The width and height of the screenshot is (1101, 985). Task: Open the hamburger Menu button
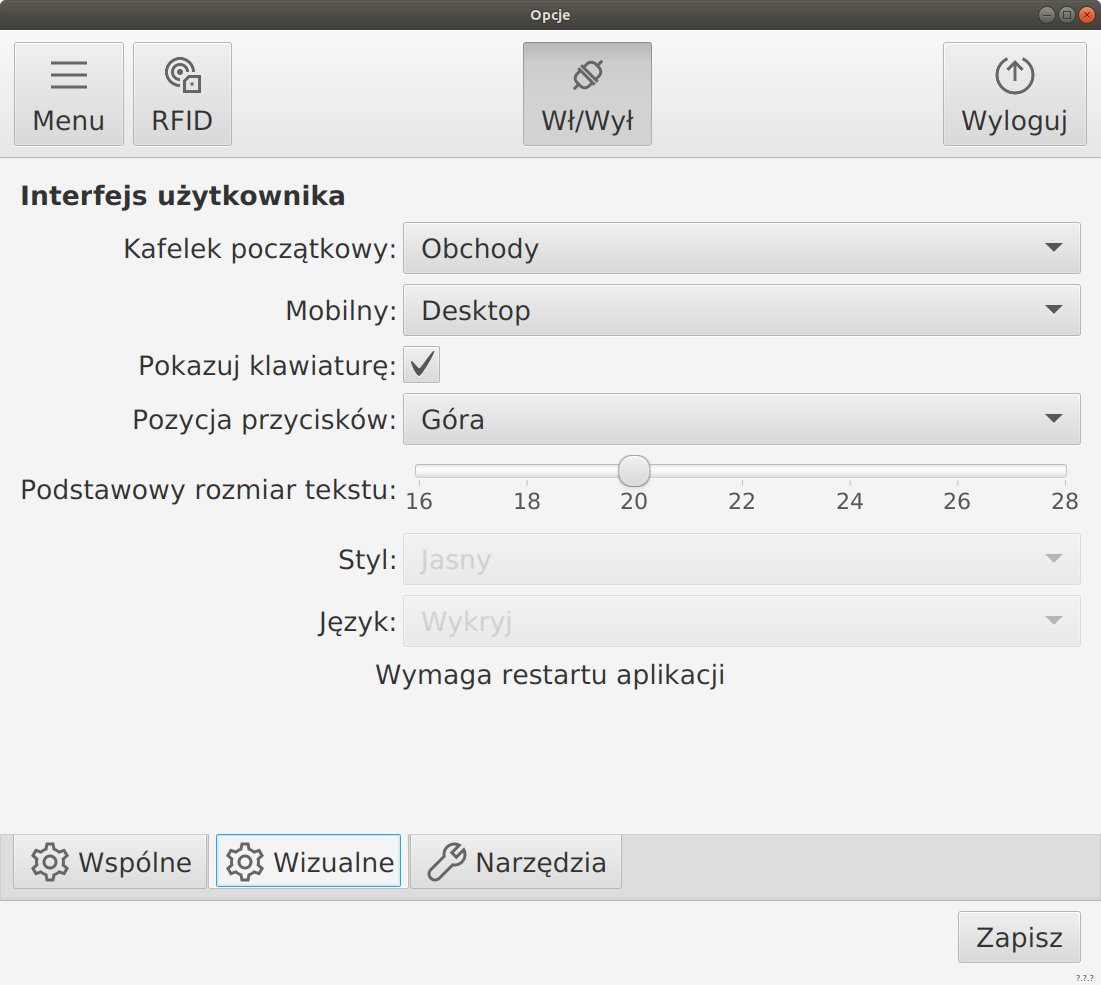(x=68, y=94)
